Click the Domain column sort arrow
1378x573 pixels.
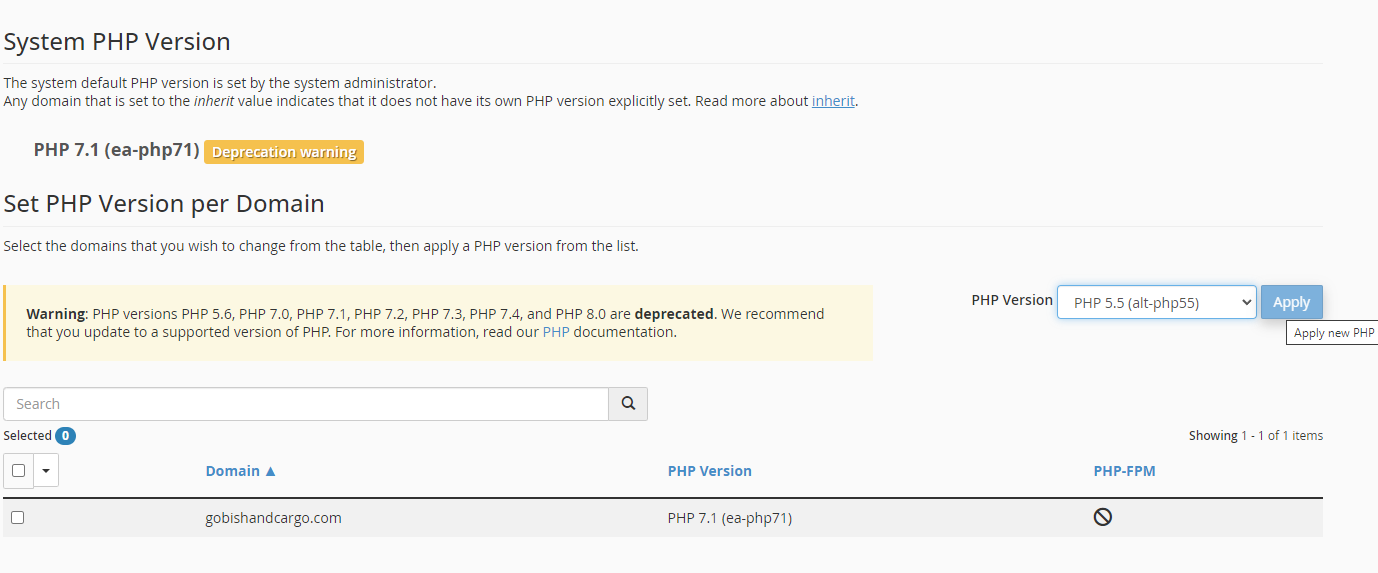(x=271, y=471)
